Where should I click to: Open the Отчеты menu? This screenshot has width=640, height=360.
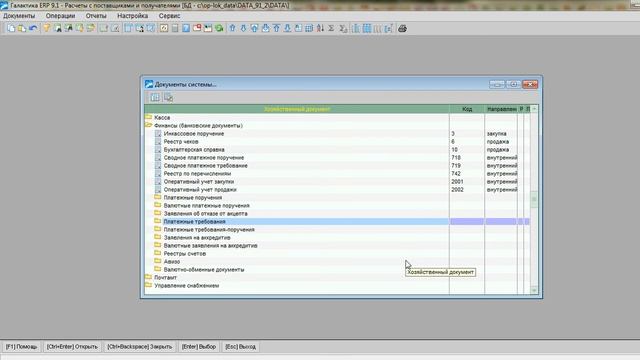(x=96, y=16)
